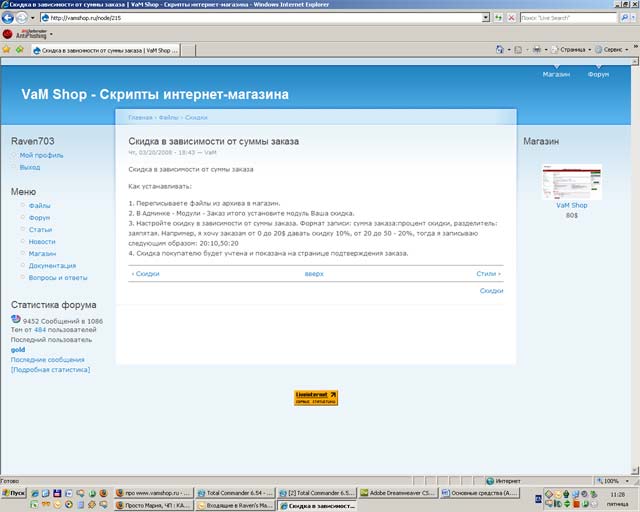Expand the Home button dropdown arrow
Image resolution: width=640 pixels, height=512 pixels.
(x=509, y=50)
